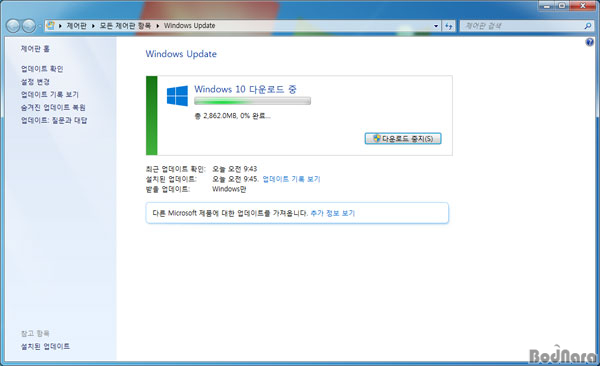Screen dimensions: 600x366
Task: Click the 제어판 검색 search field
Action: tap(521, 26)
